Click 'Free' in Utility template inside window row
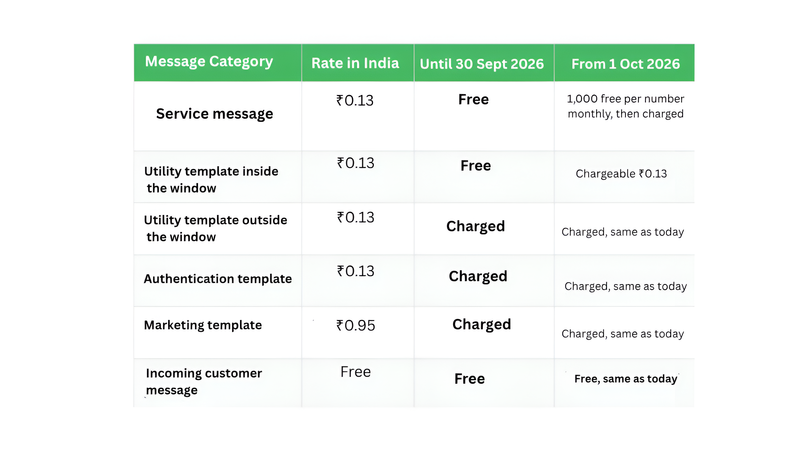This screenshot has width=800, height=450. [x=476, y=166]
